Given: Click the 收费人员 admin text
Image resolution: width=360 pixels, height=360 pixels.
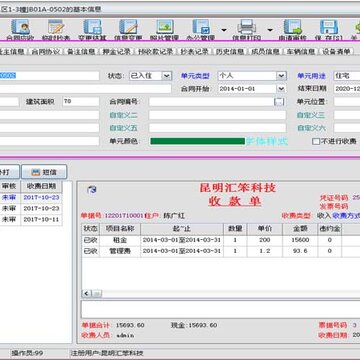Looking at the screenshot, I should click(108, 335).
